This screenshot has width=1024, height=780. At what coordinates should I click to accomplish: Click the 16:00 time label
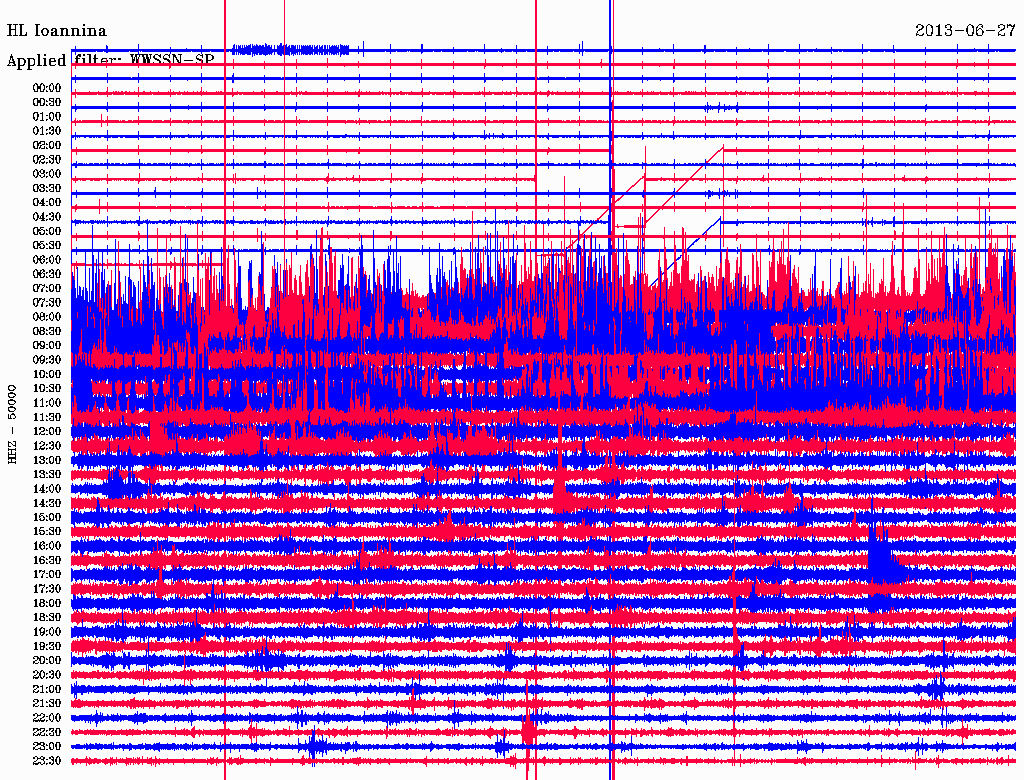point(47,546)
